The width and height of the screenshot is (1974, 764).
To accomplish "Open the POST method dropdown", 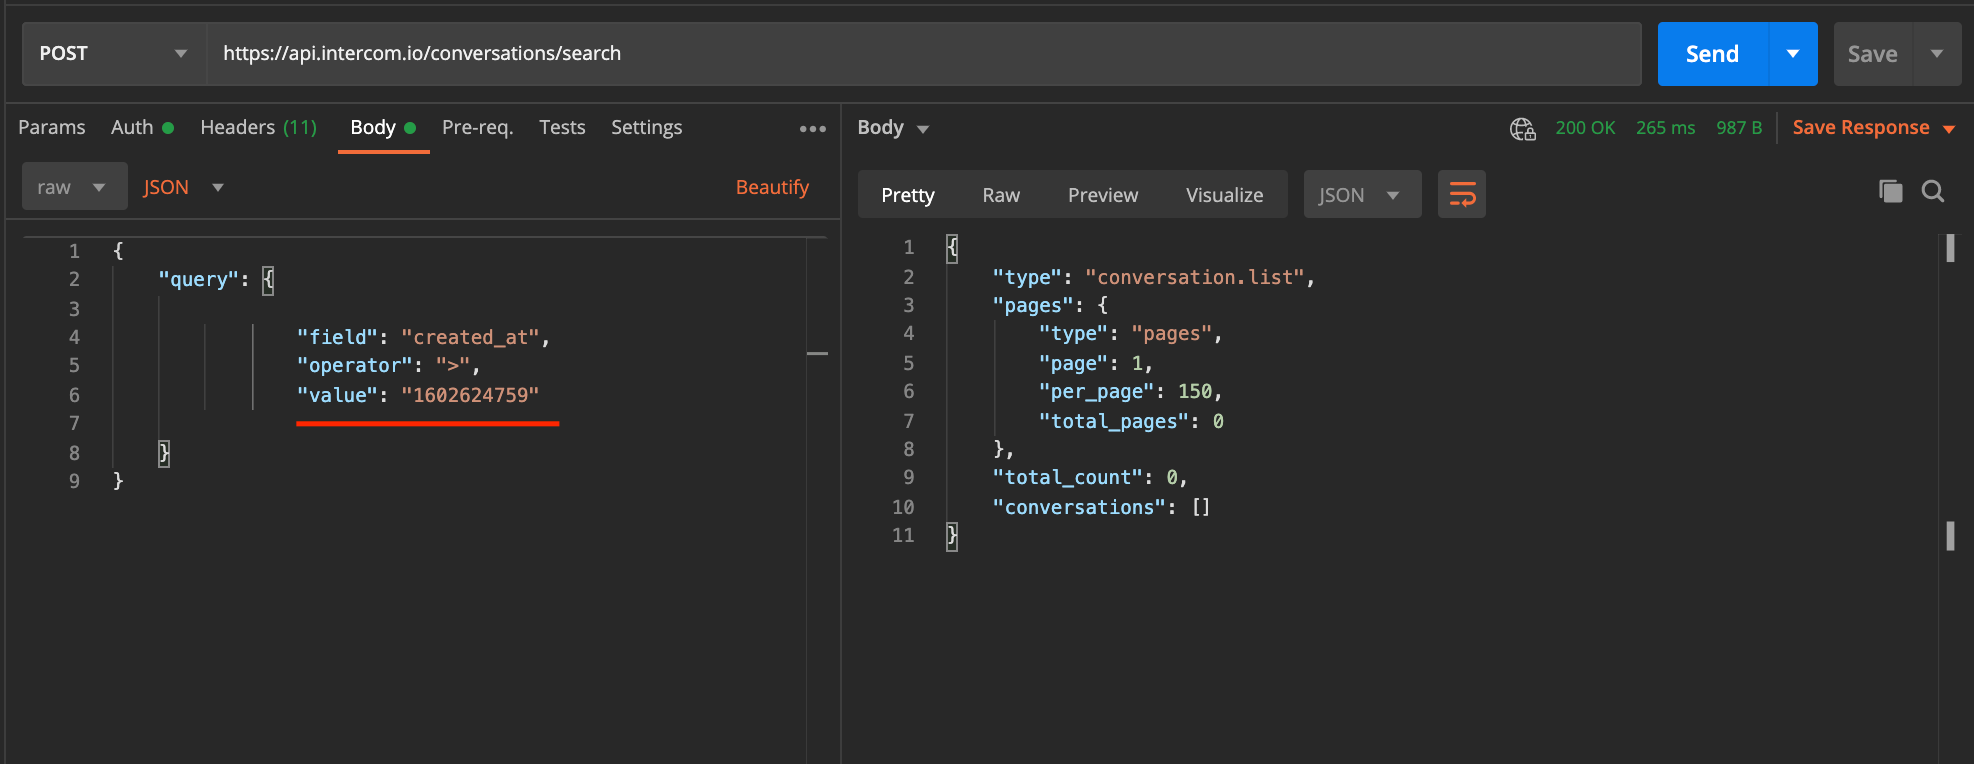I will click(114, 54).
